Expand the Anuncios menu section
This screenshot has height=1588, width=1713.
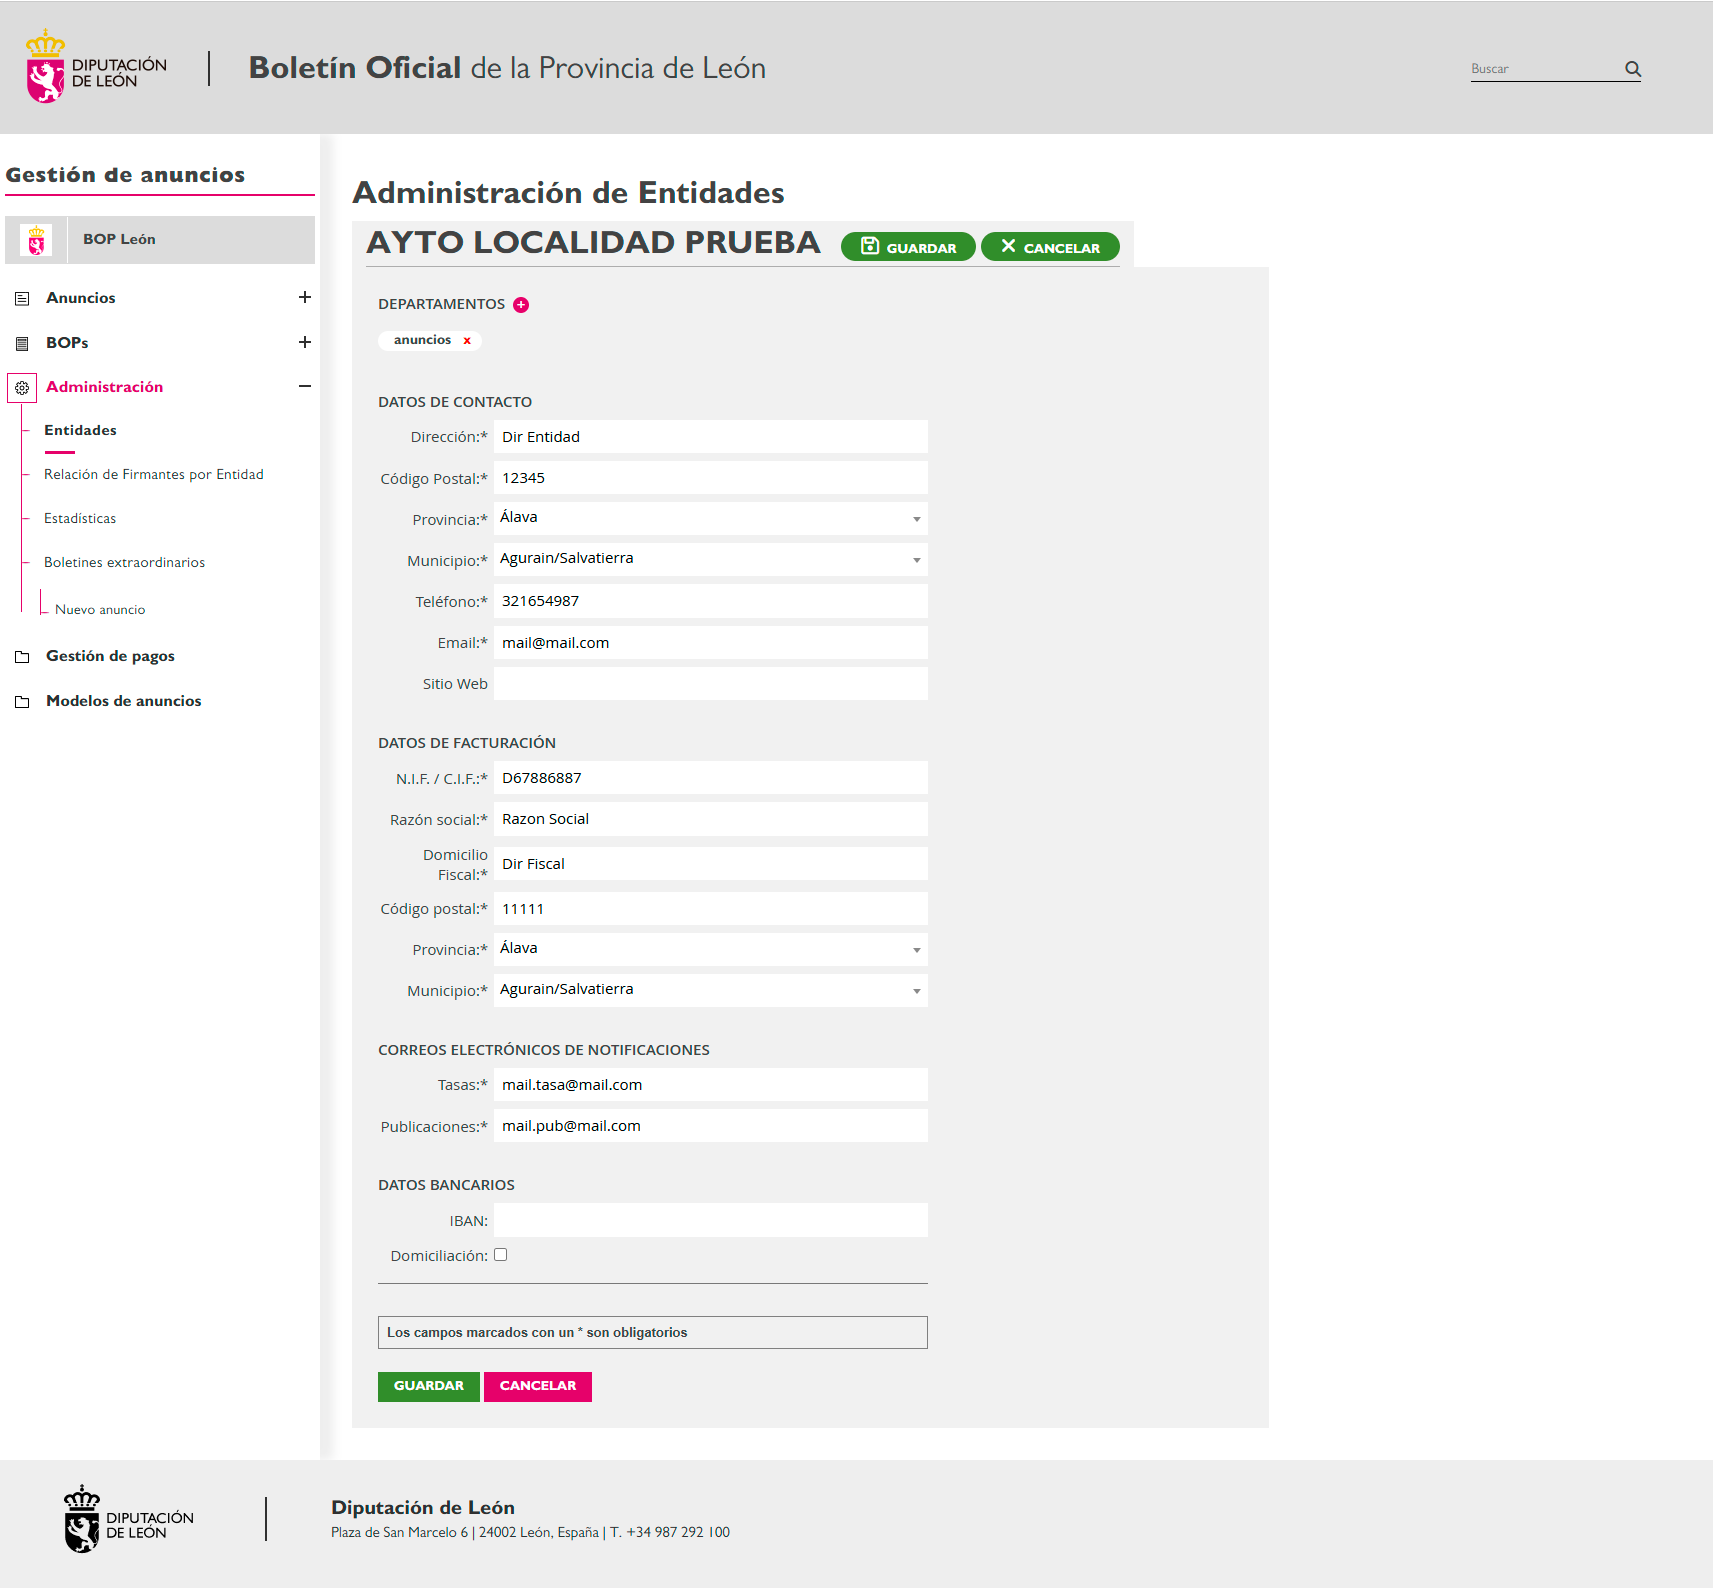tap(305, 297)
